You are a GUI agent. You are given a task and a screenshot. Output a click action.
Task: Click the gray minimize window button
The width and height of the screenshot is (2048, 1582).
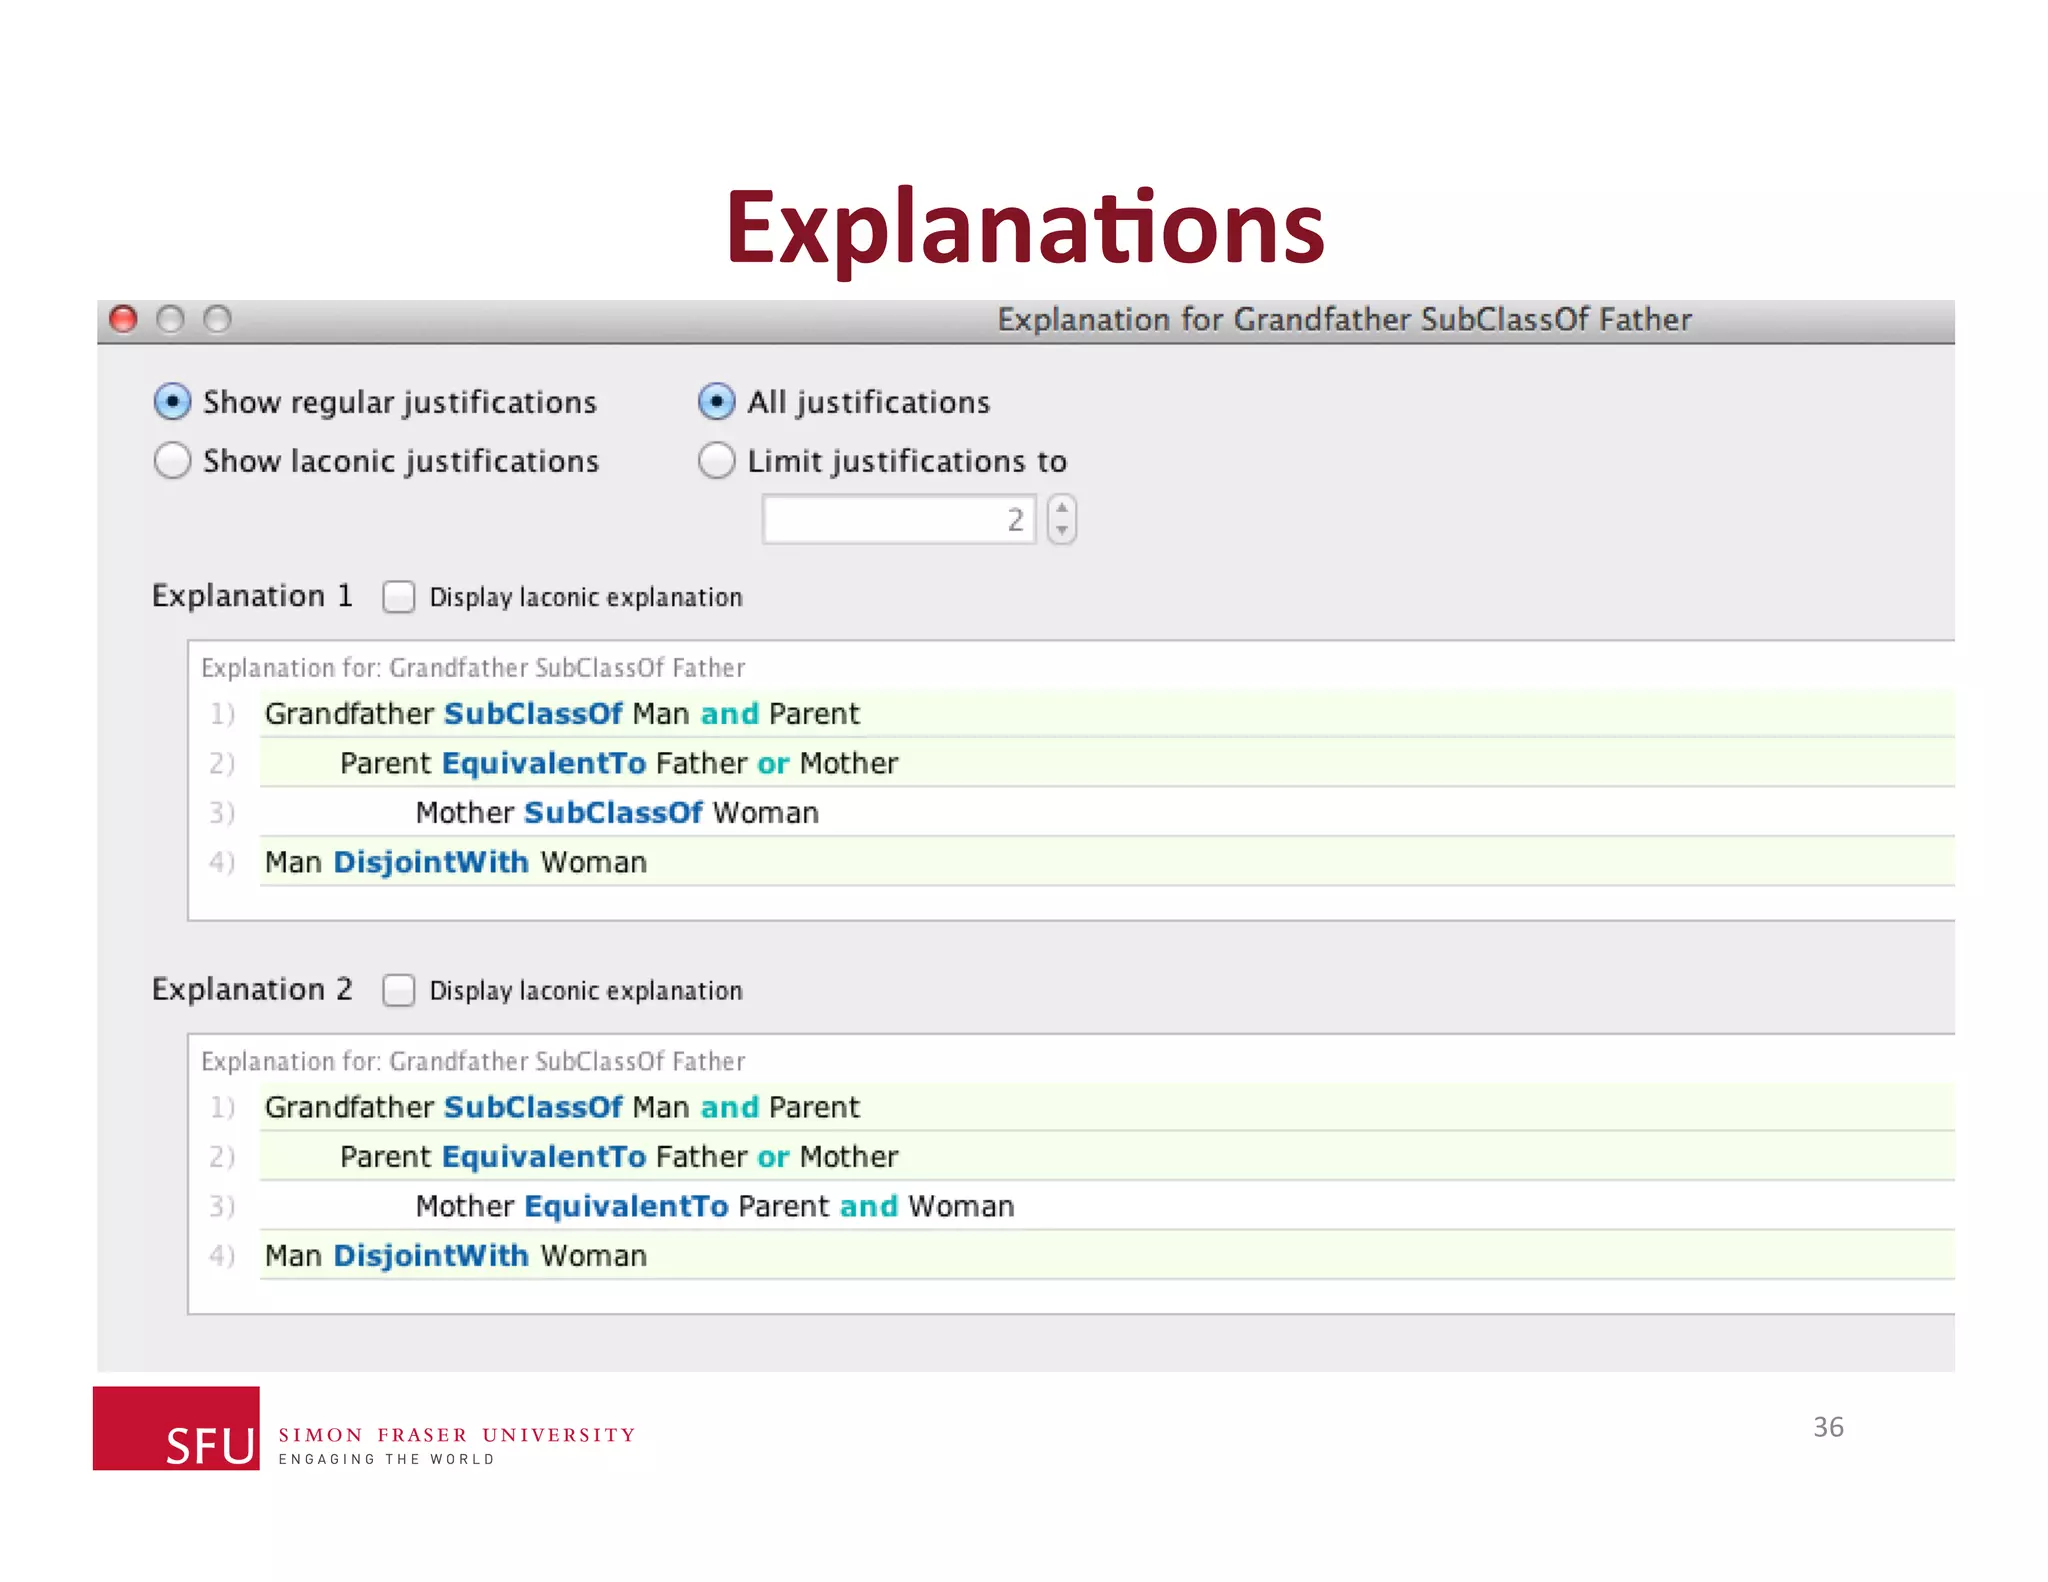pos(171,319)
